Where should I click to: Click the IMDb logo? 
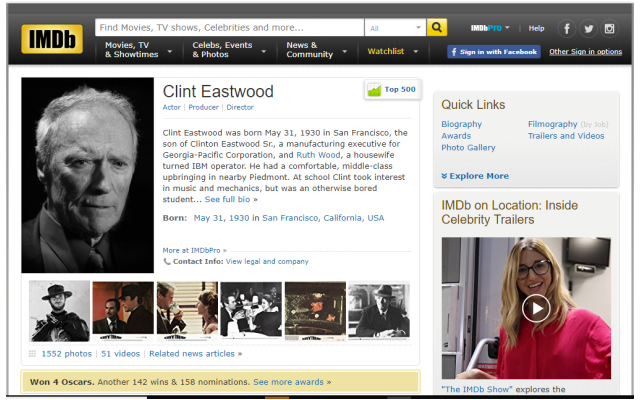[52, 39]
